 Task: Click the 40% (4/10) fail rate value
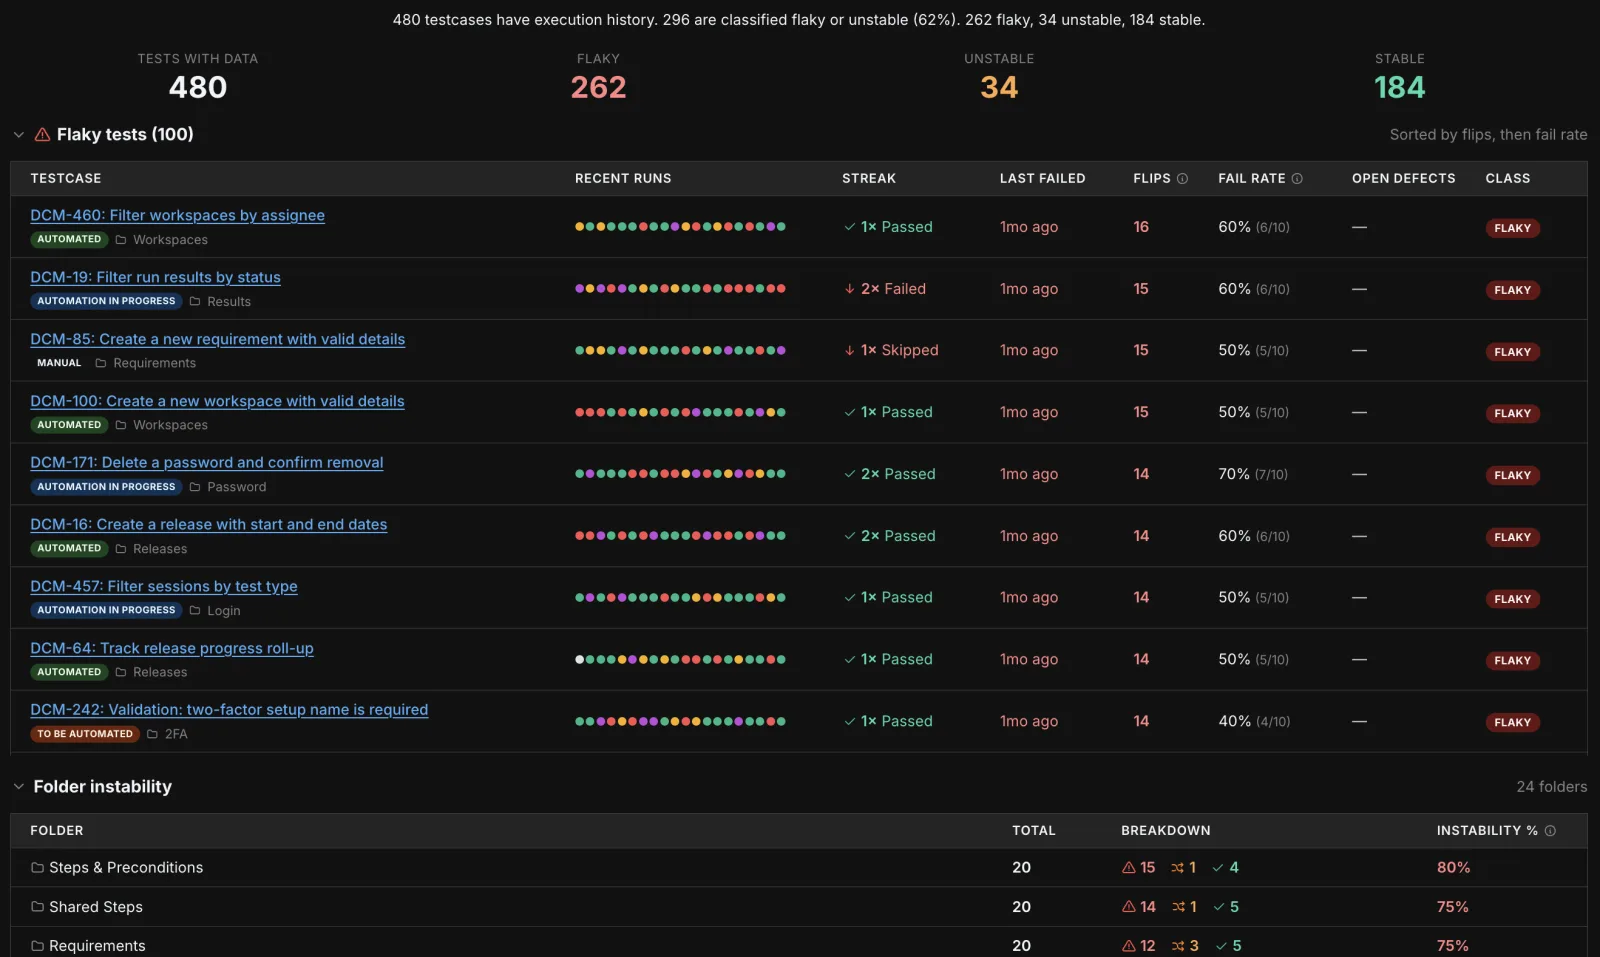click(x=1254, y=721)
